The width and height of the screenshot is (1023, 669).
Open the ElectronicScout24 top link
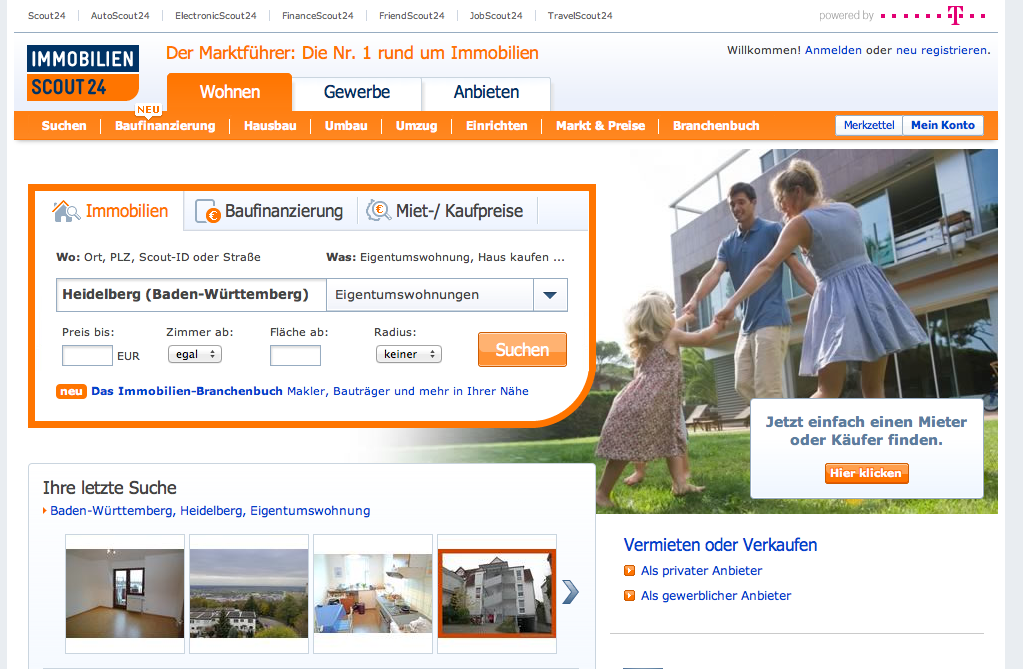[x=215, y=16]
